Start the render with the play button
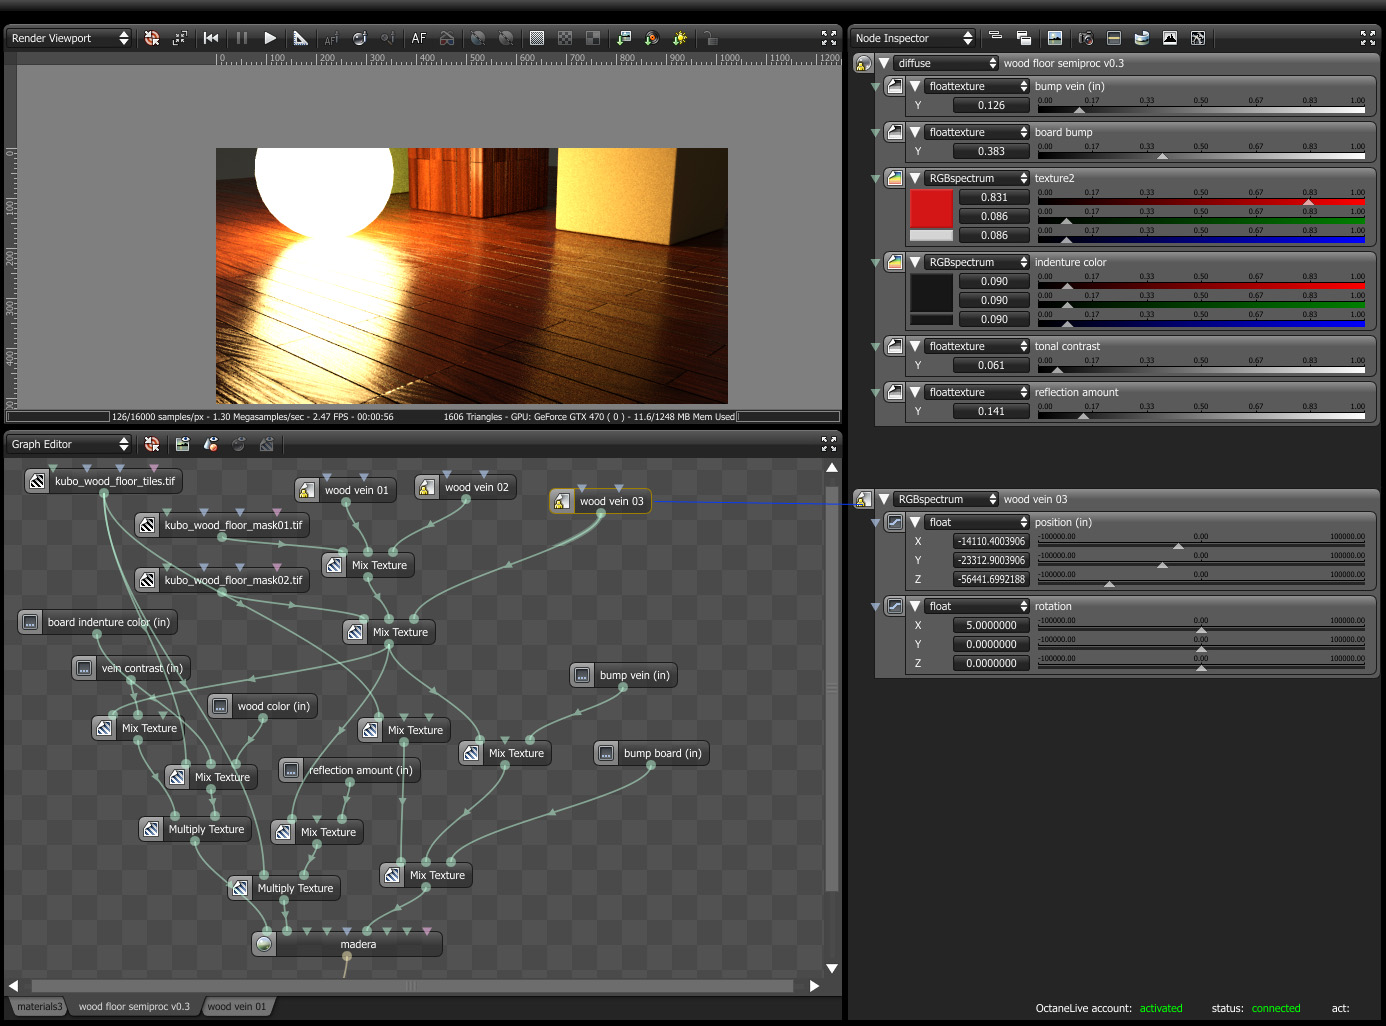 click(270, 38)
